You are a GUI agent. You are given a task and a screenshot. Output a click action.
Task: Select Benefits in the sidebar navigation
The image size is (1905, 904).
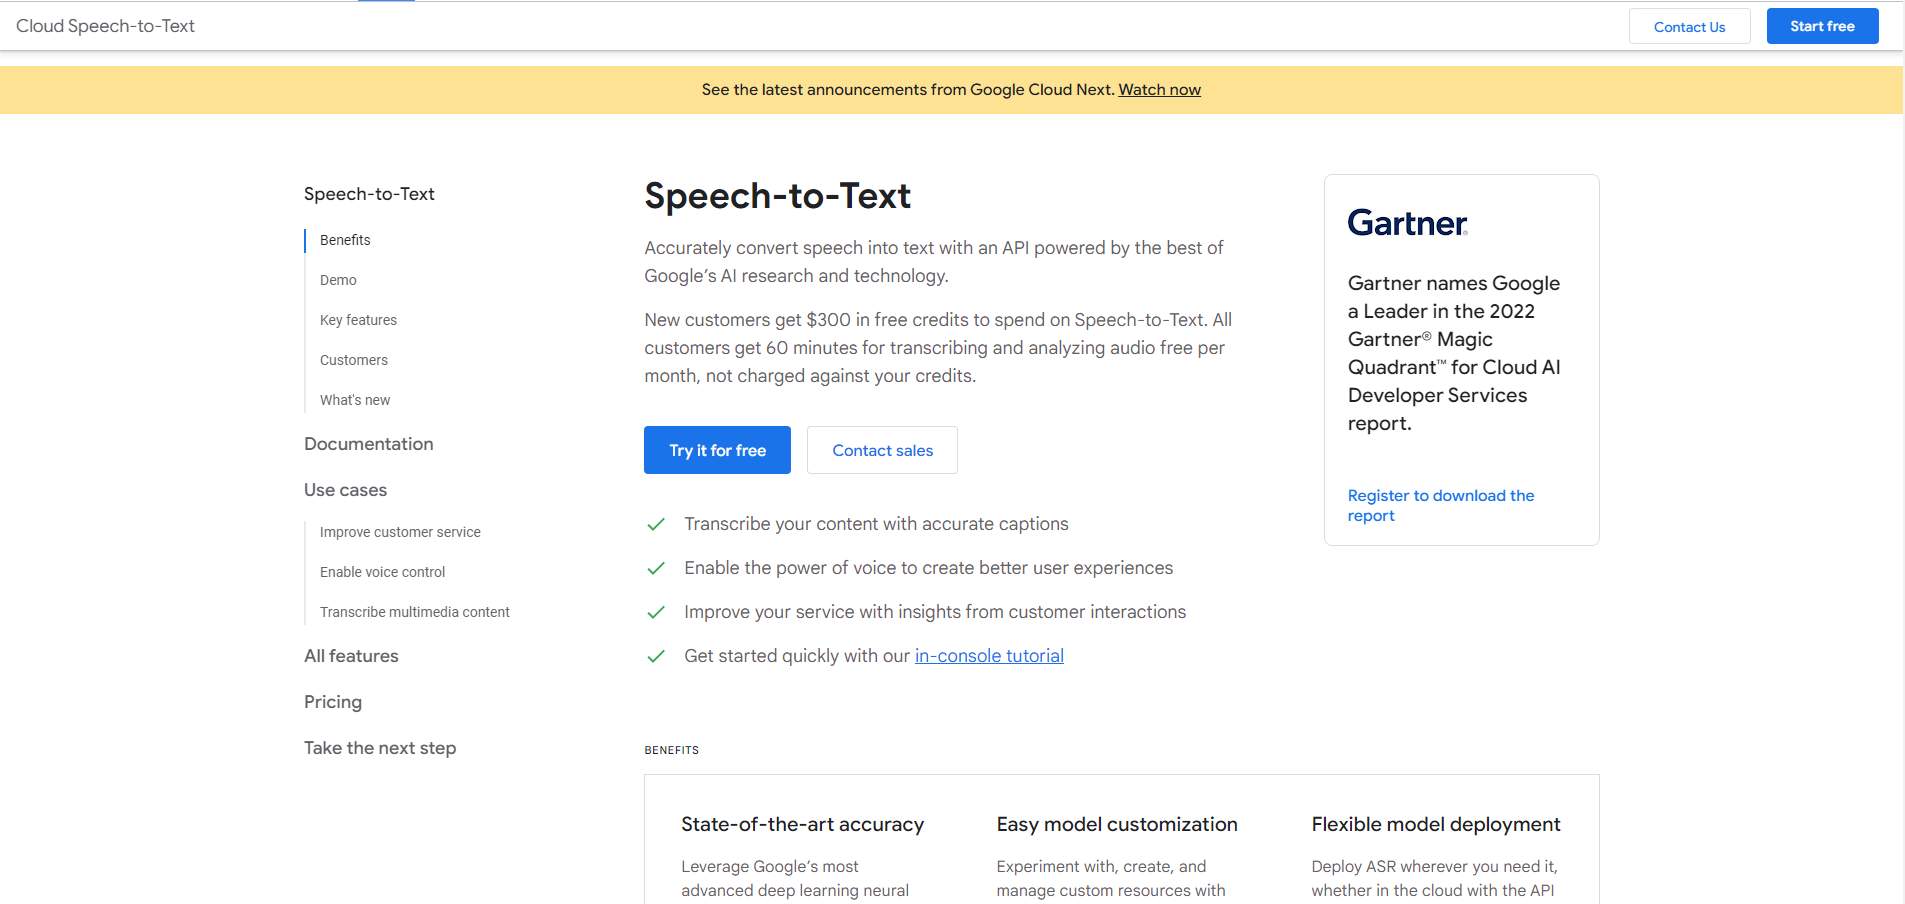(x=345, y=240)
